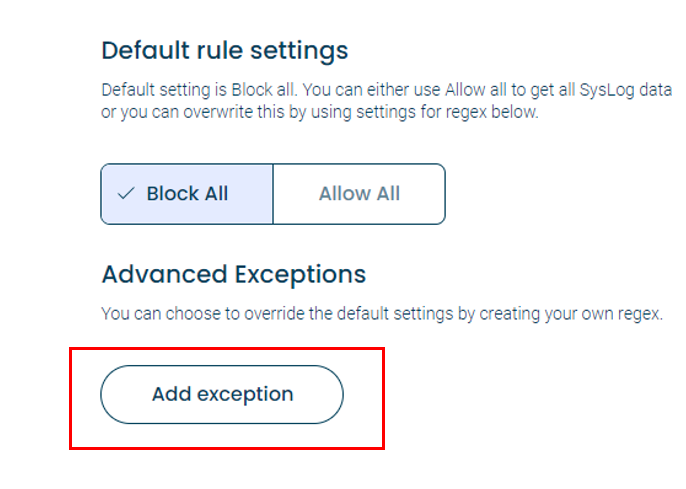Click the Add exception button
The image size is (686, 489).
[x=222, y=395]
